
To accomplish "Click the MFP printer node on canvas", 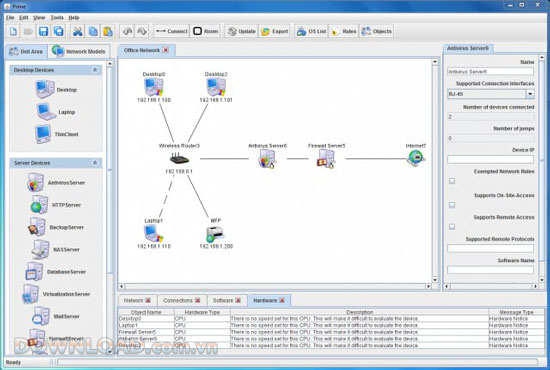I will (215, 234).
